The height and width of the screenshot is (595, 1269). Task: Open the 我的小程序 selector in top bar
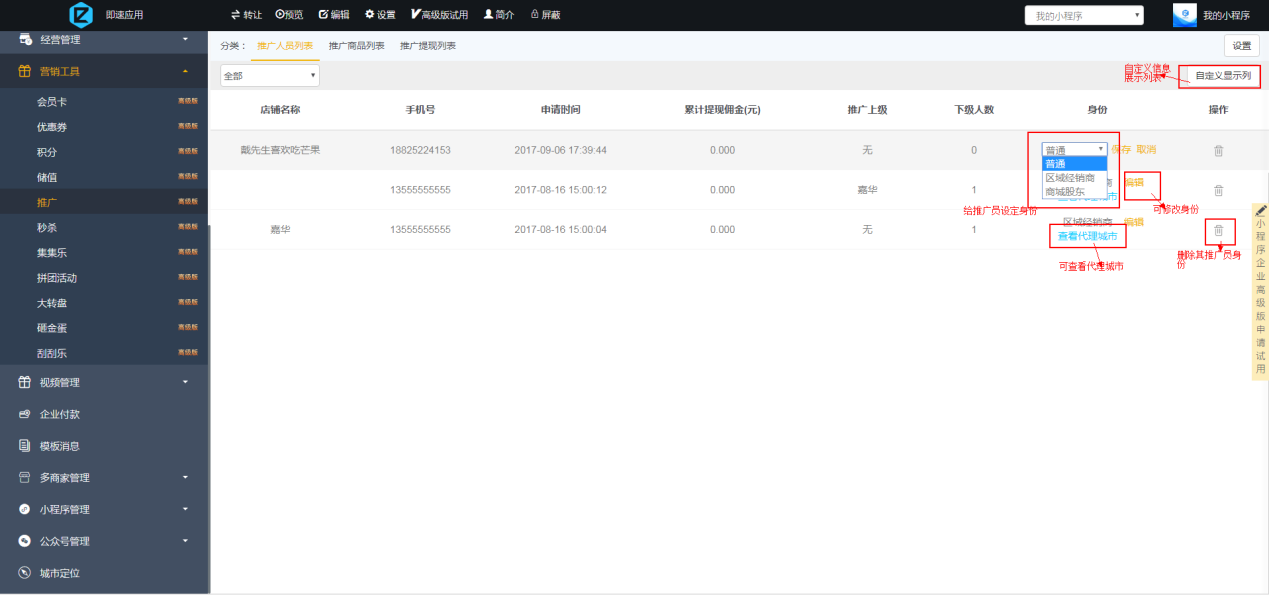point(1083,15)
